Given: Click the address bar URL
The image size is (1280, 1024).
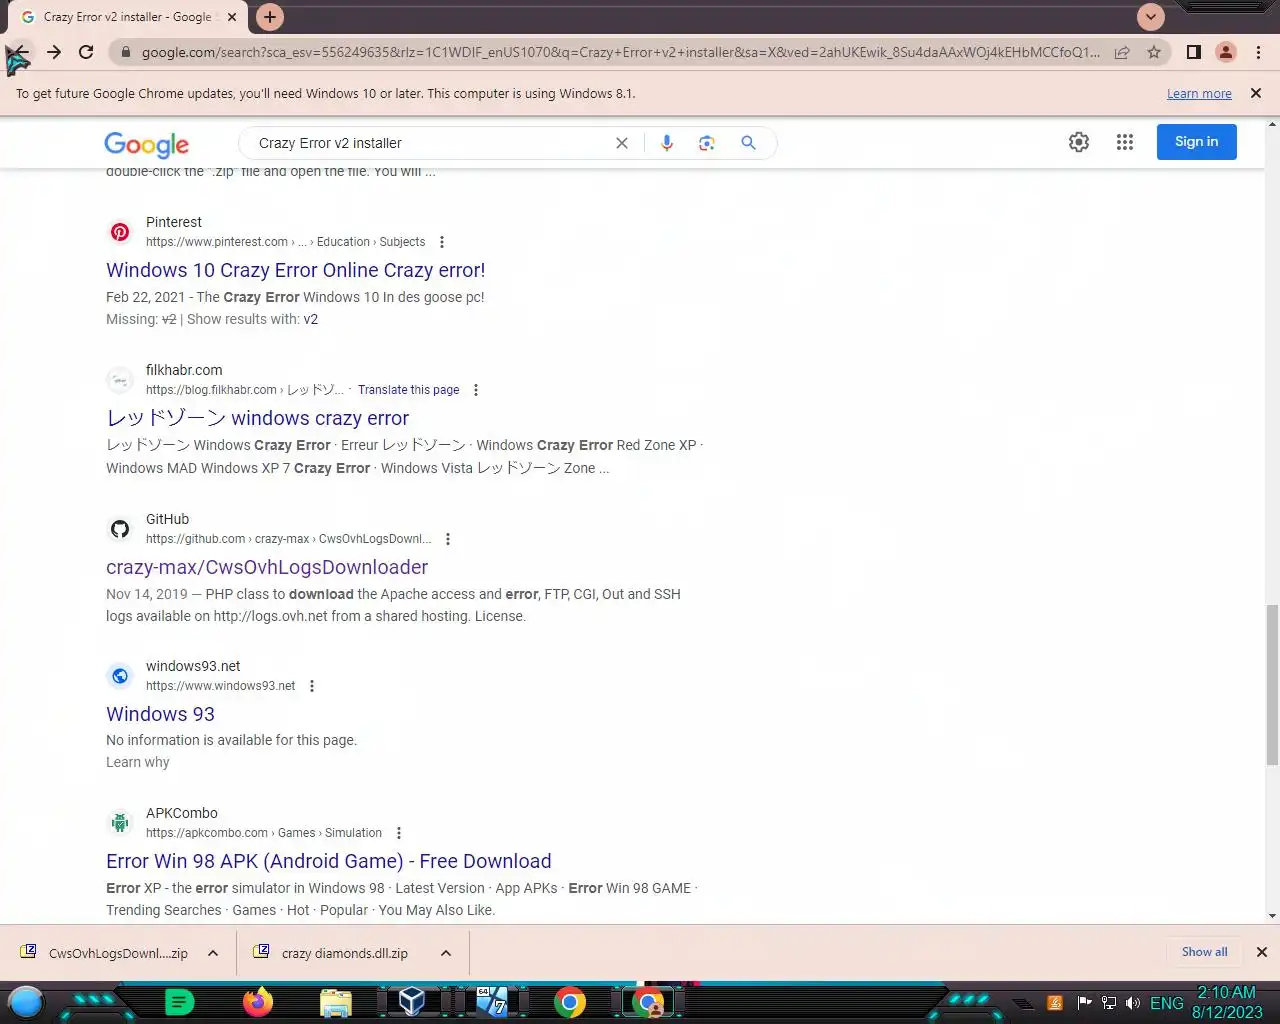Looking at the screenshot, I should (620, 52).
